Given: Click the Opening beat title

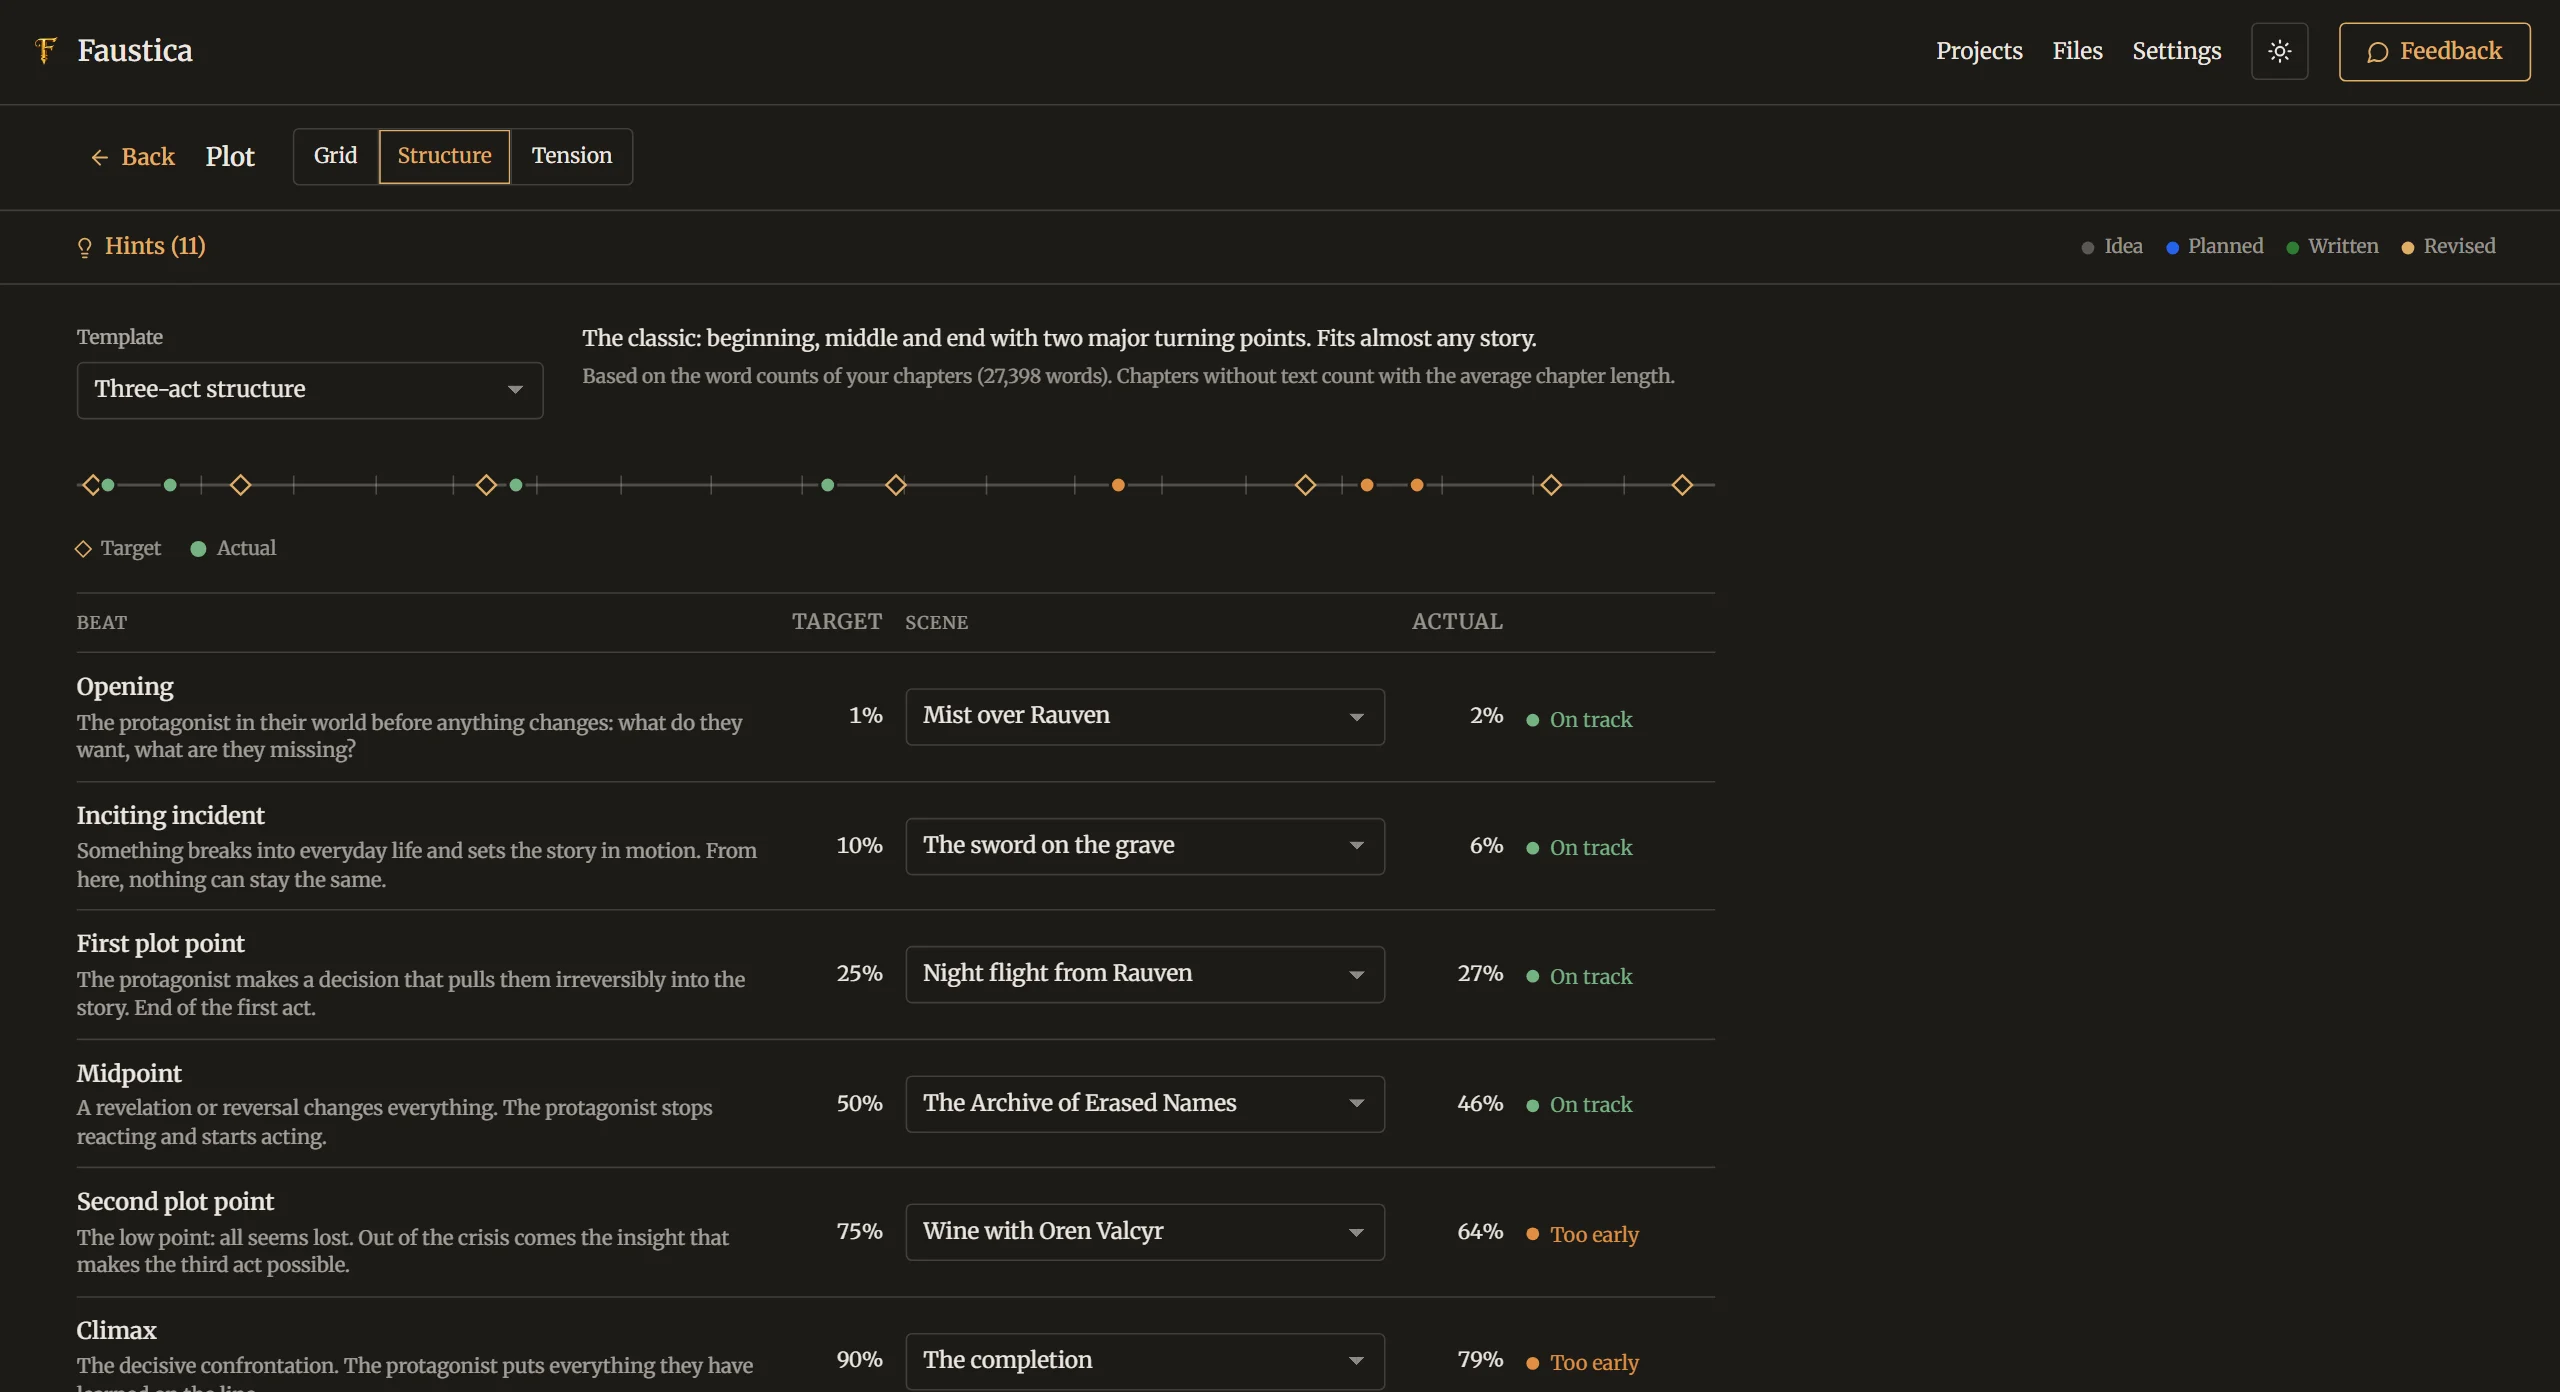Looking at the screenshot, I should [125, 687].
